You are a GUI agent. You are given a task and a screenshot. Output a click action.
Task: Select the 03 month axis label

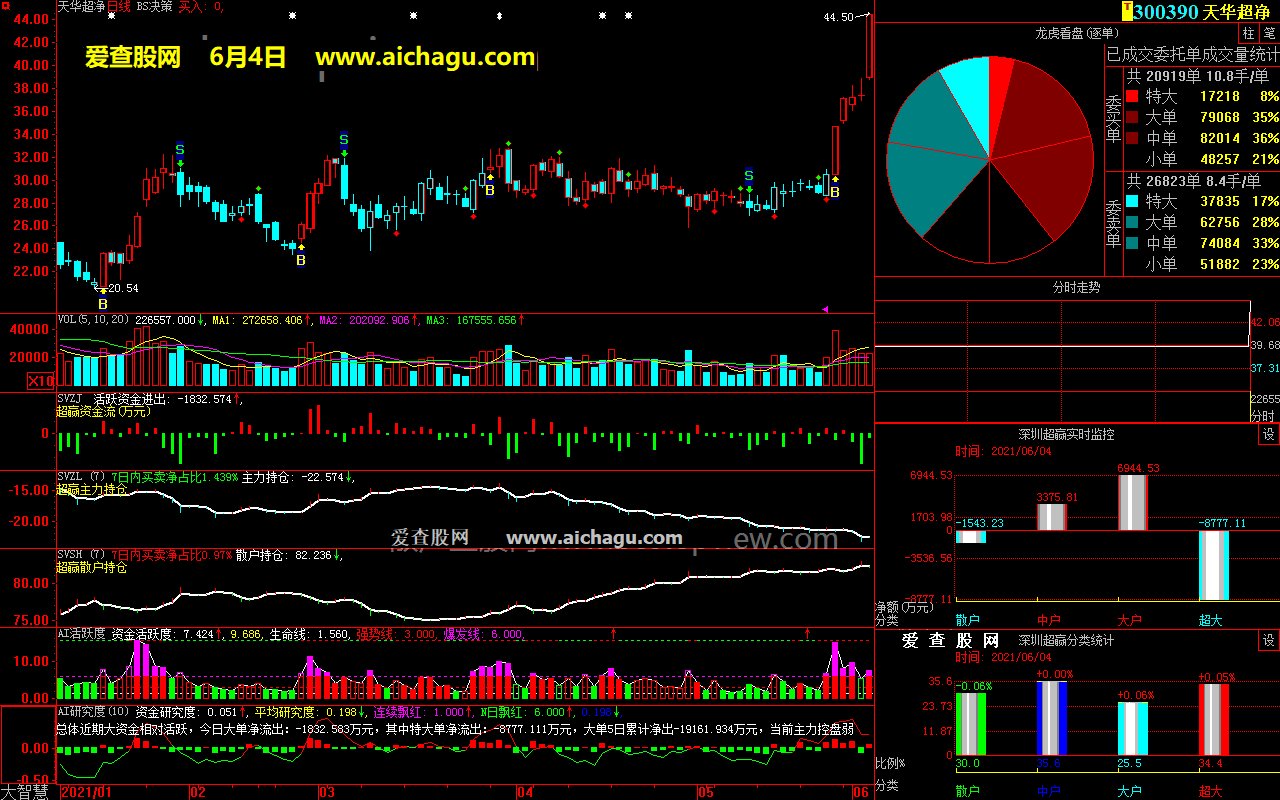click(x=326, y=792)
